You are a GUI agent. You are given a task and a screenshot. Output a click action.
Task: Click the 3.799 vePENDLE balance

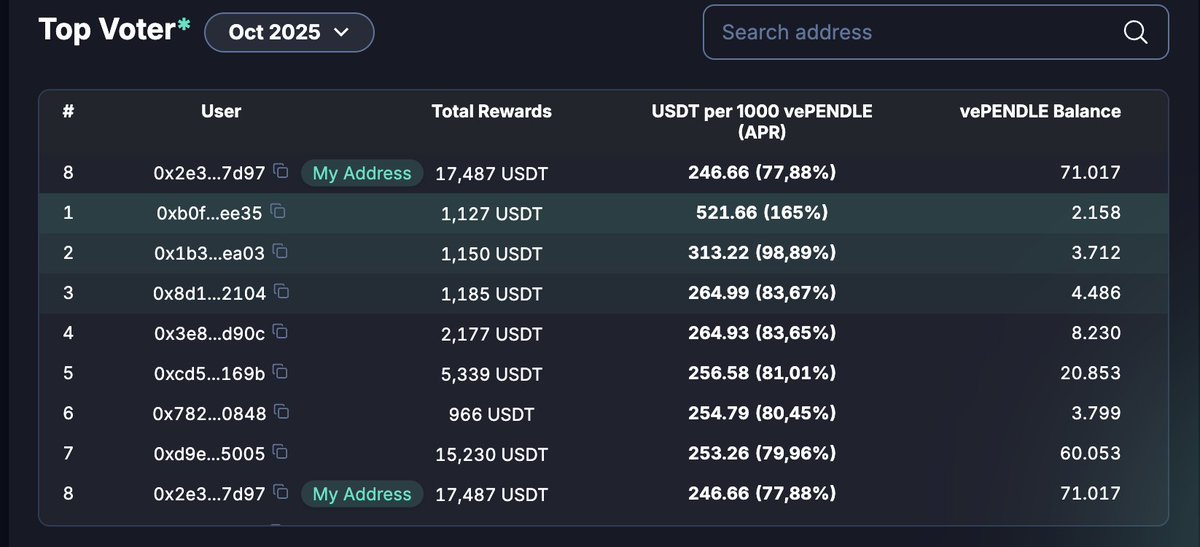(x=1096, y=413)
